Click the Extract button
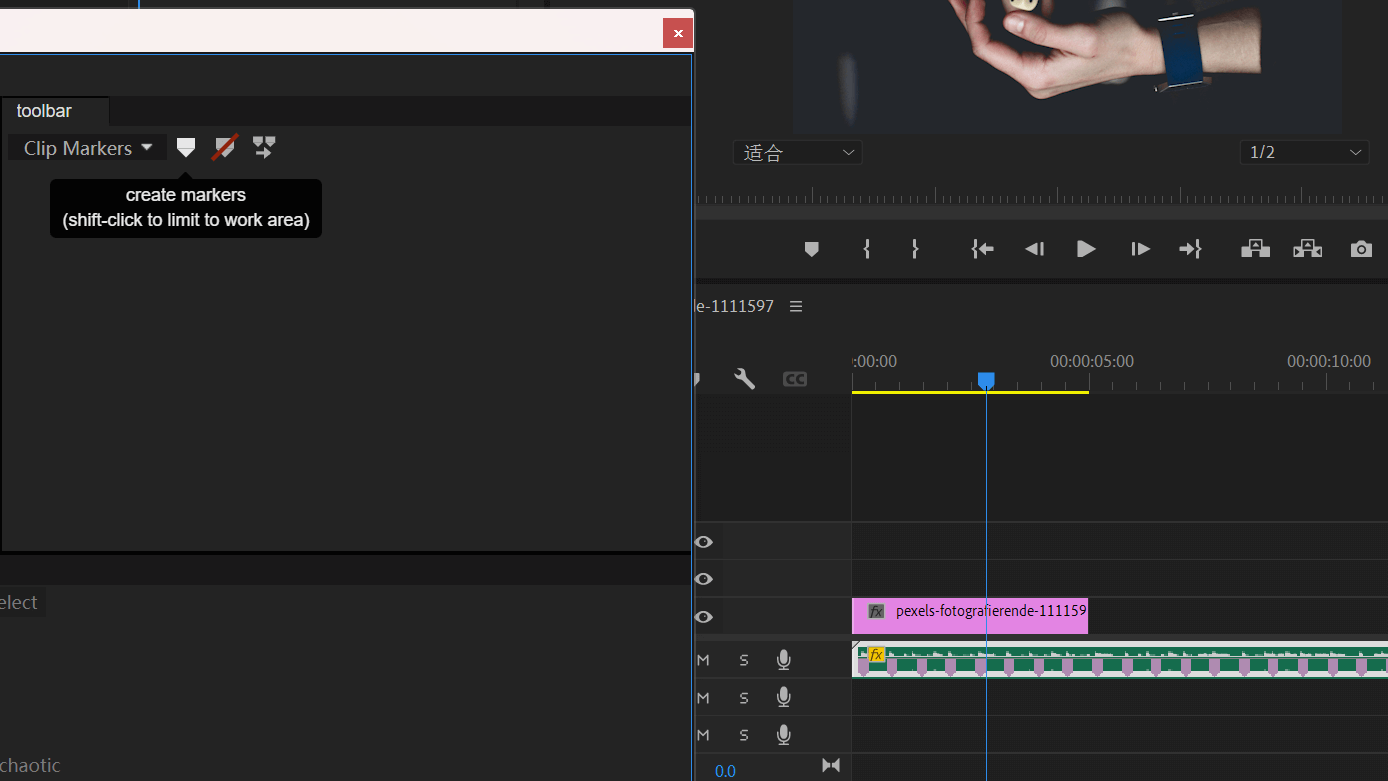Screen dimensions: 1388x781 coord(1307,249)
